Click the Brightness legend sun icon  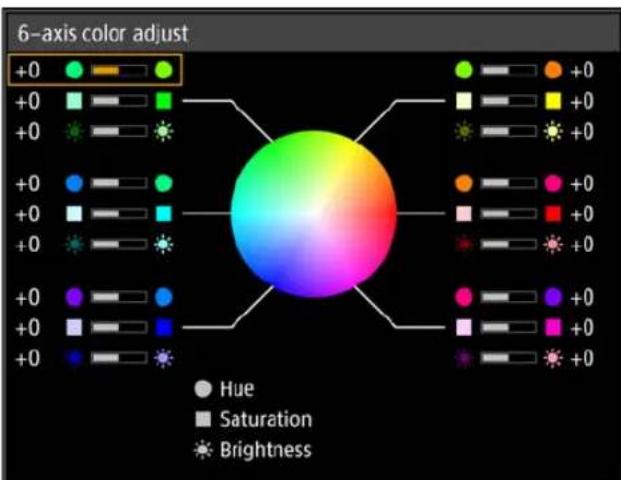203,450
